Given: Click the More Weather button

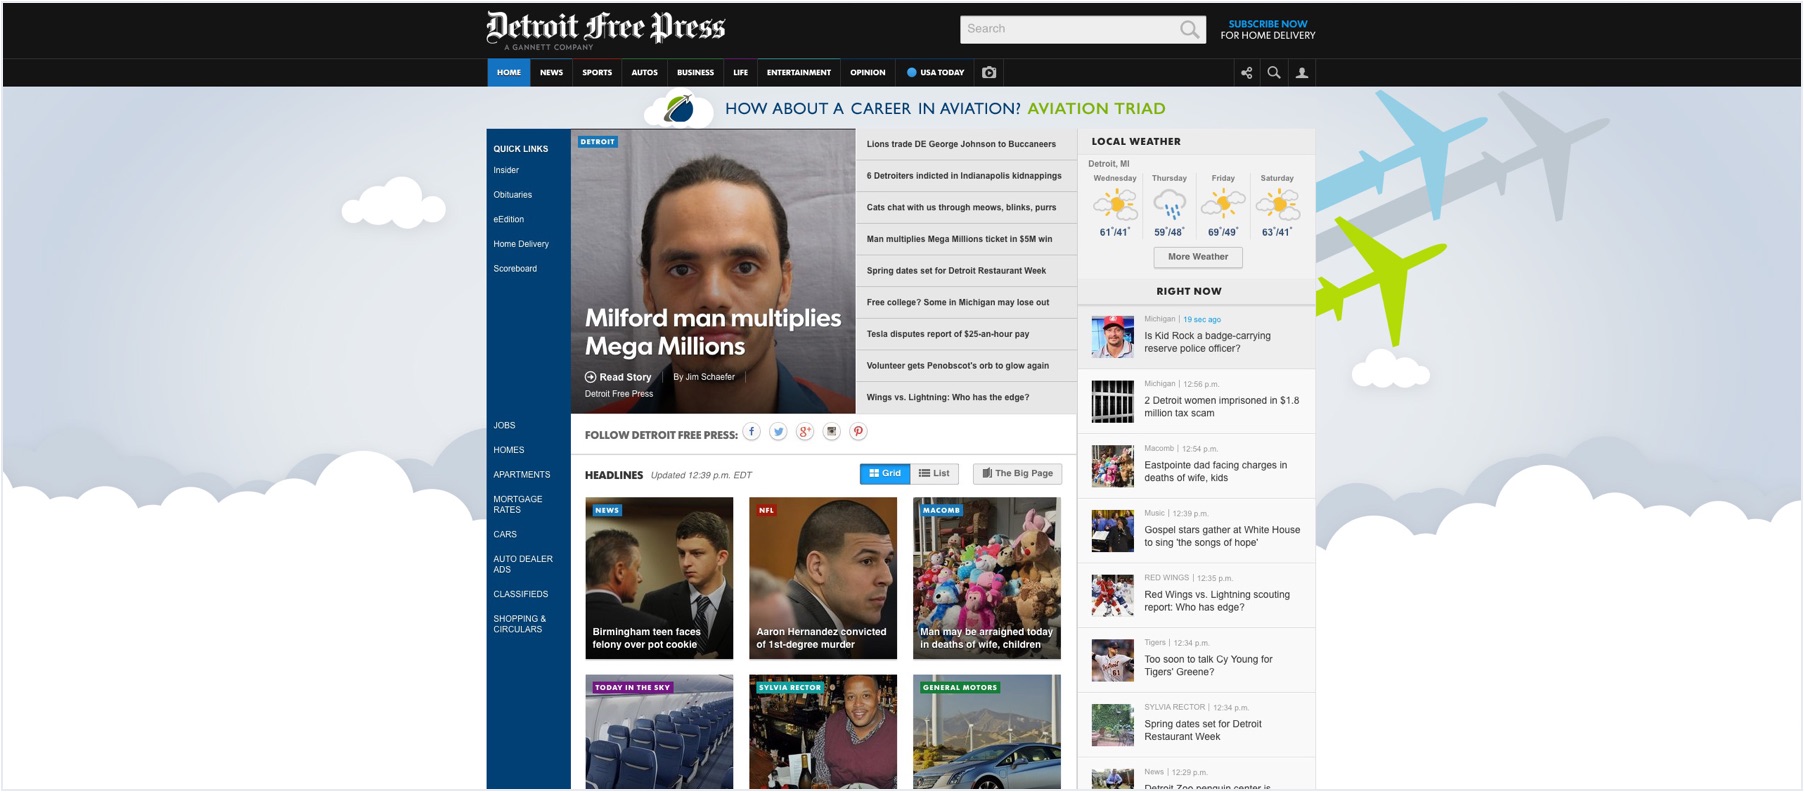Looking at the screenshot, I should click(x=1198, y=257).
